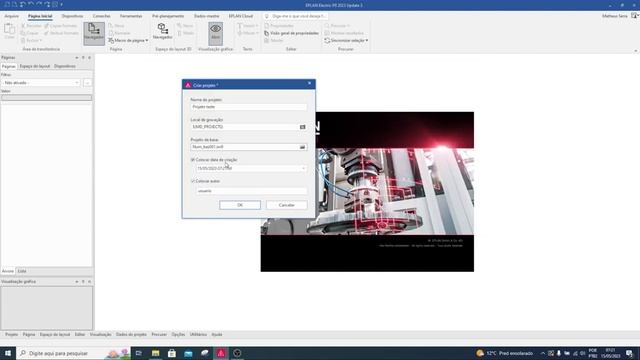Image resolution: width=640 pixels, height=360 pixels.
Task: Open Páginas panel options arrow
Action: pos(77,58)
